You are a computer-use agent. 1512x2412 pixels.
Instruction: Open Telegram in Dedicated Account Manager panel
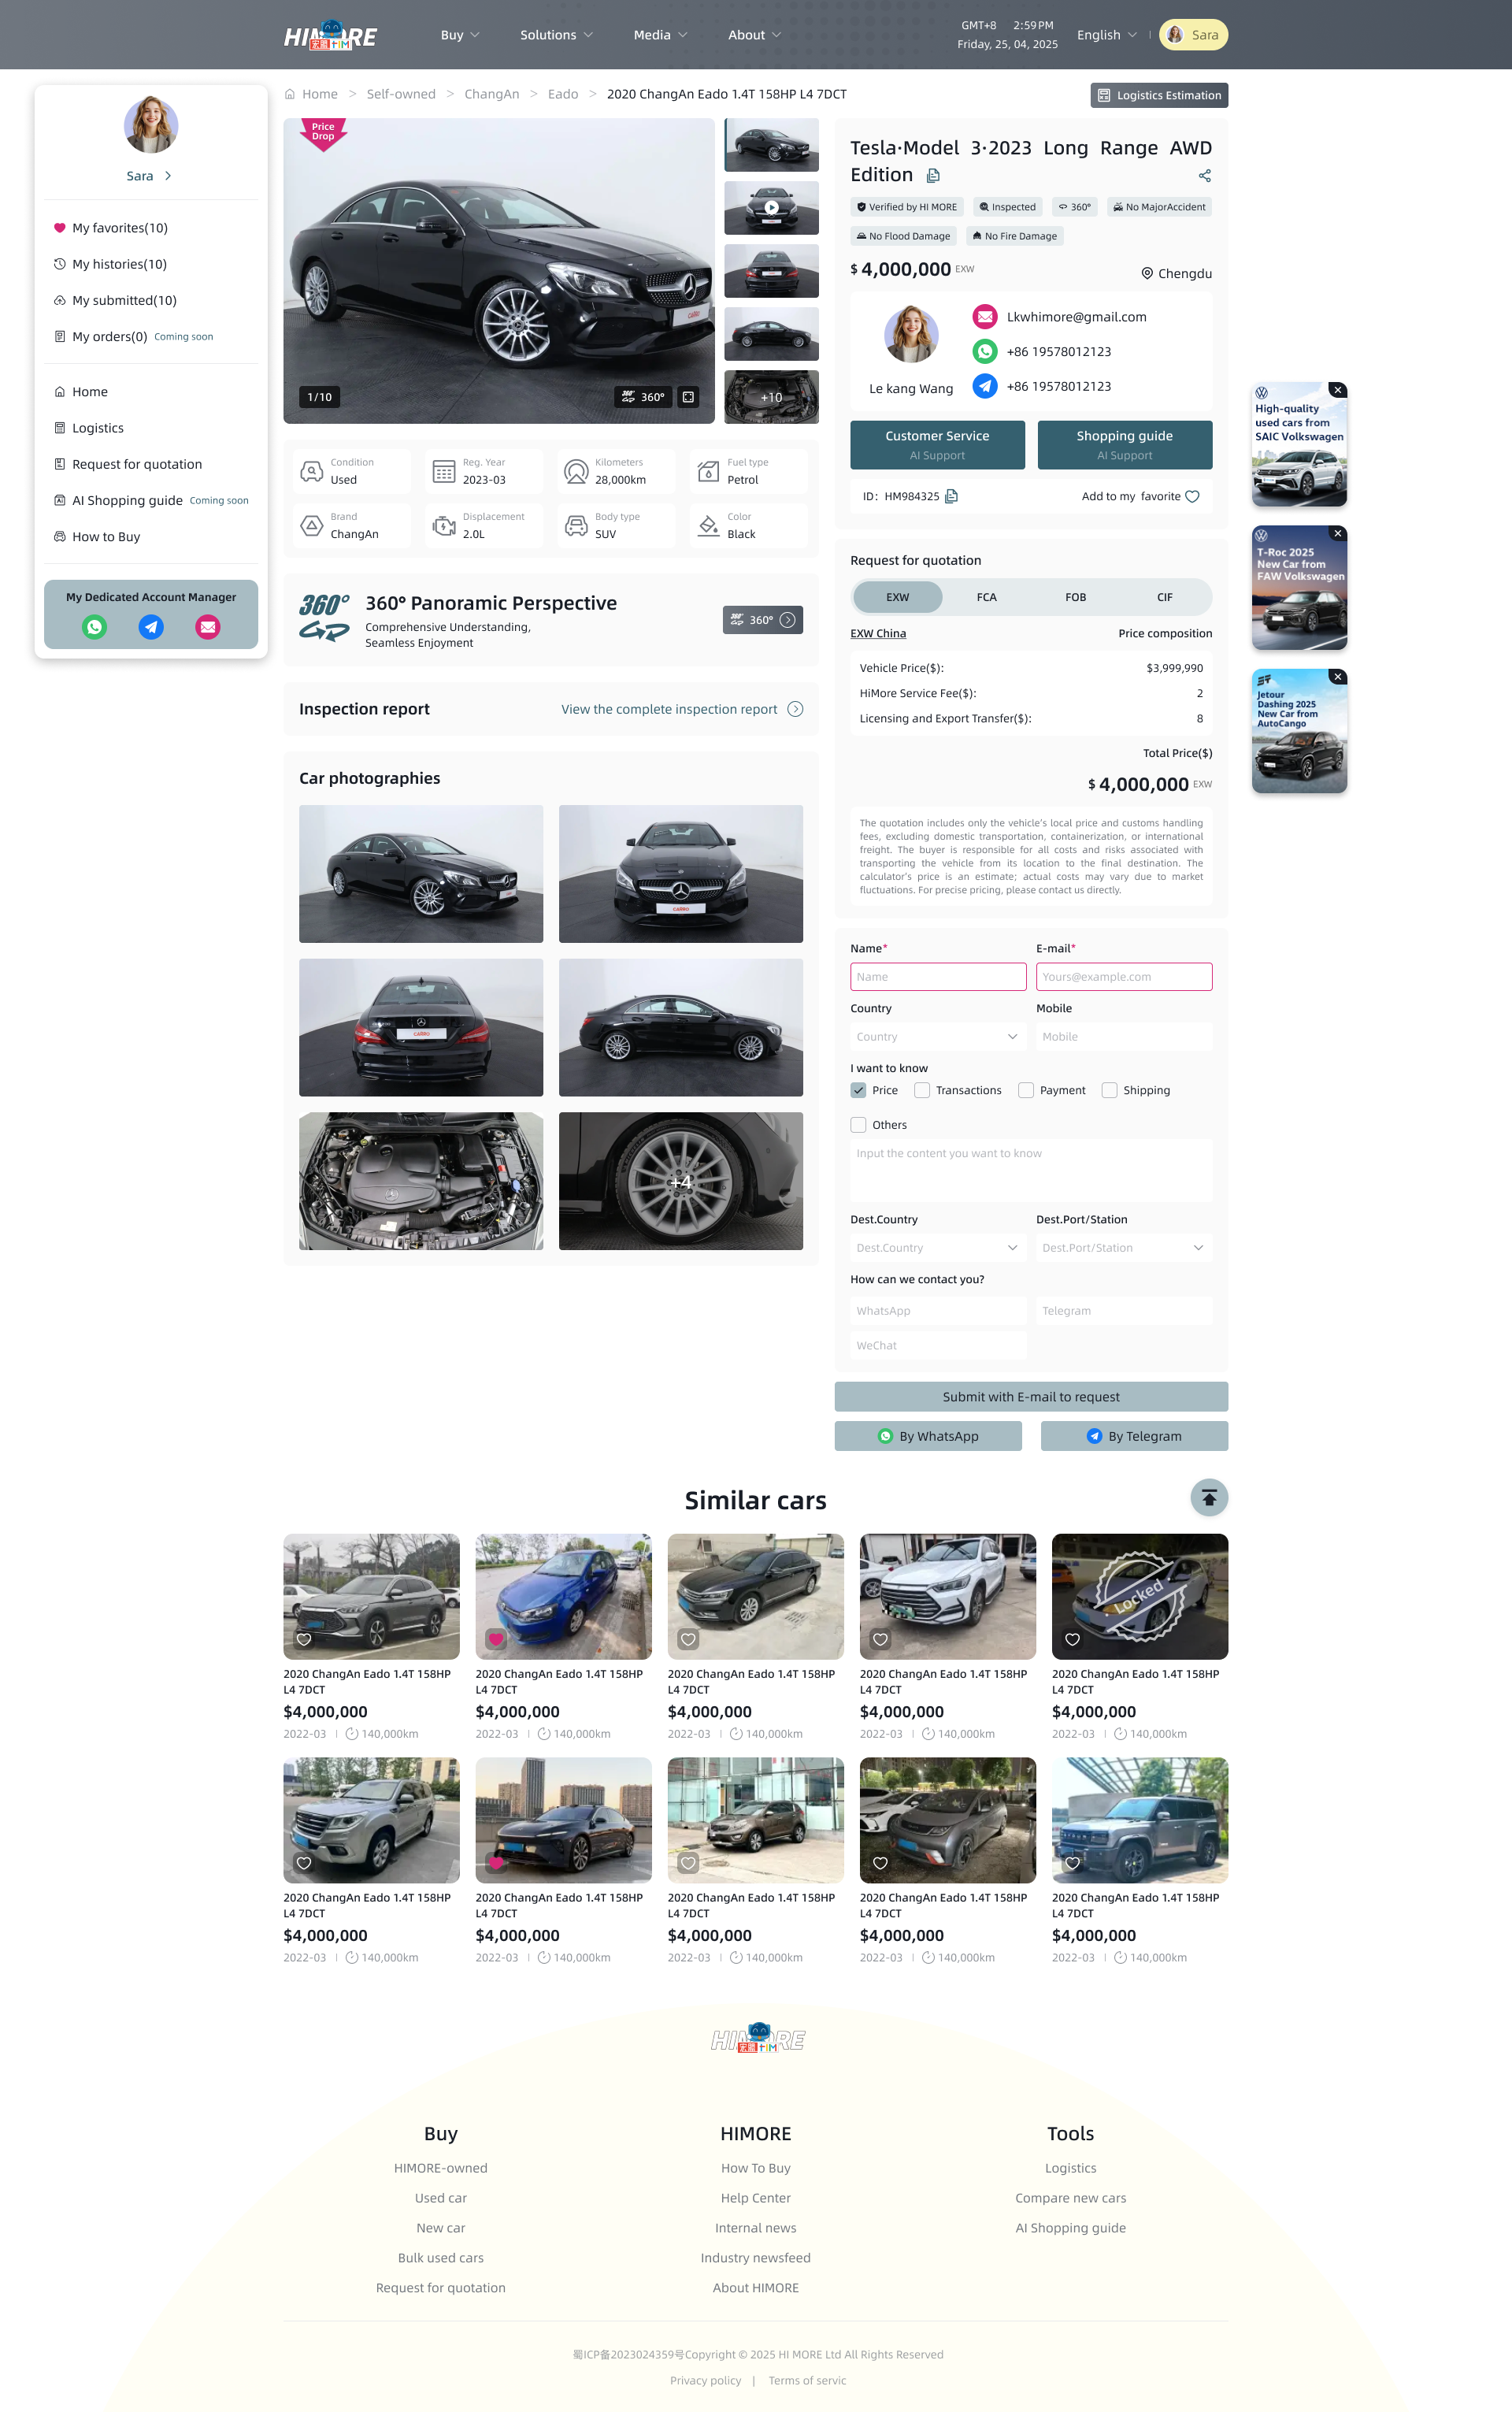[x=151, y=627]
